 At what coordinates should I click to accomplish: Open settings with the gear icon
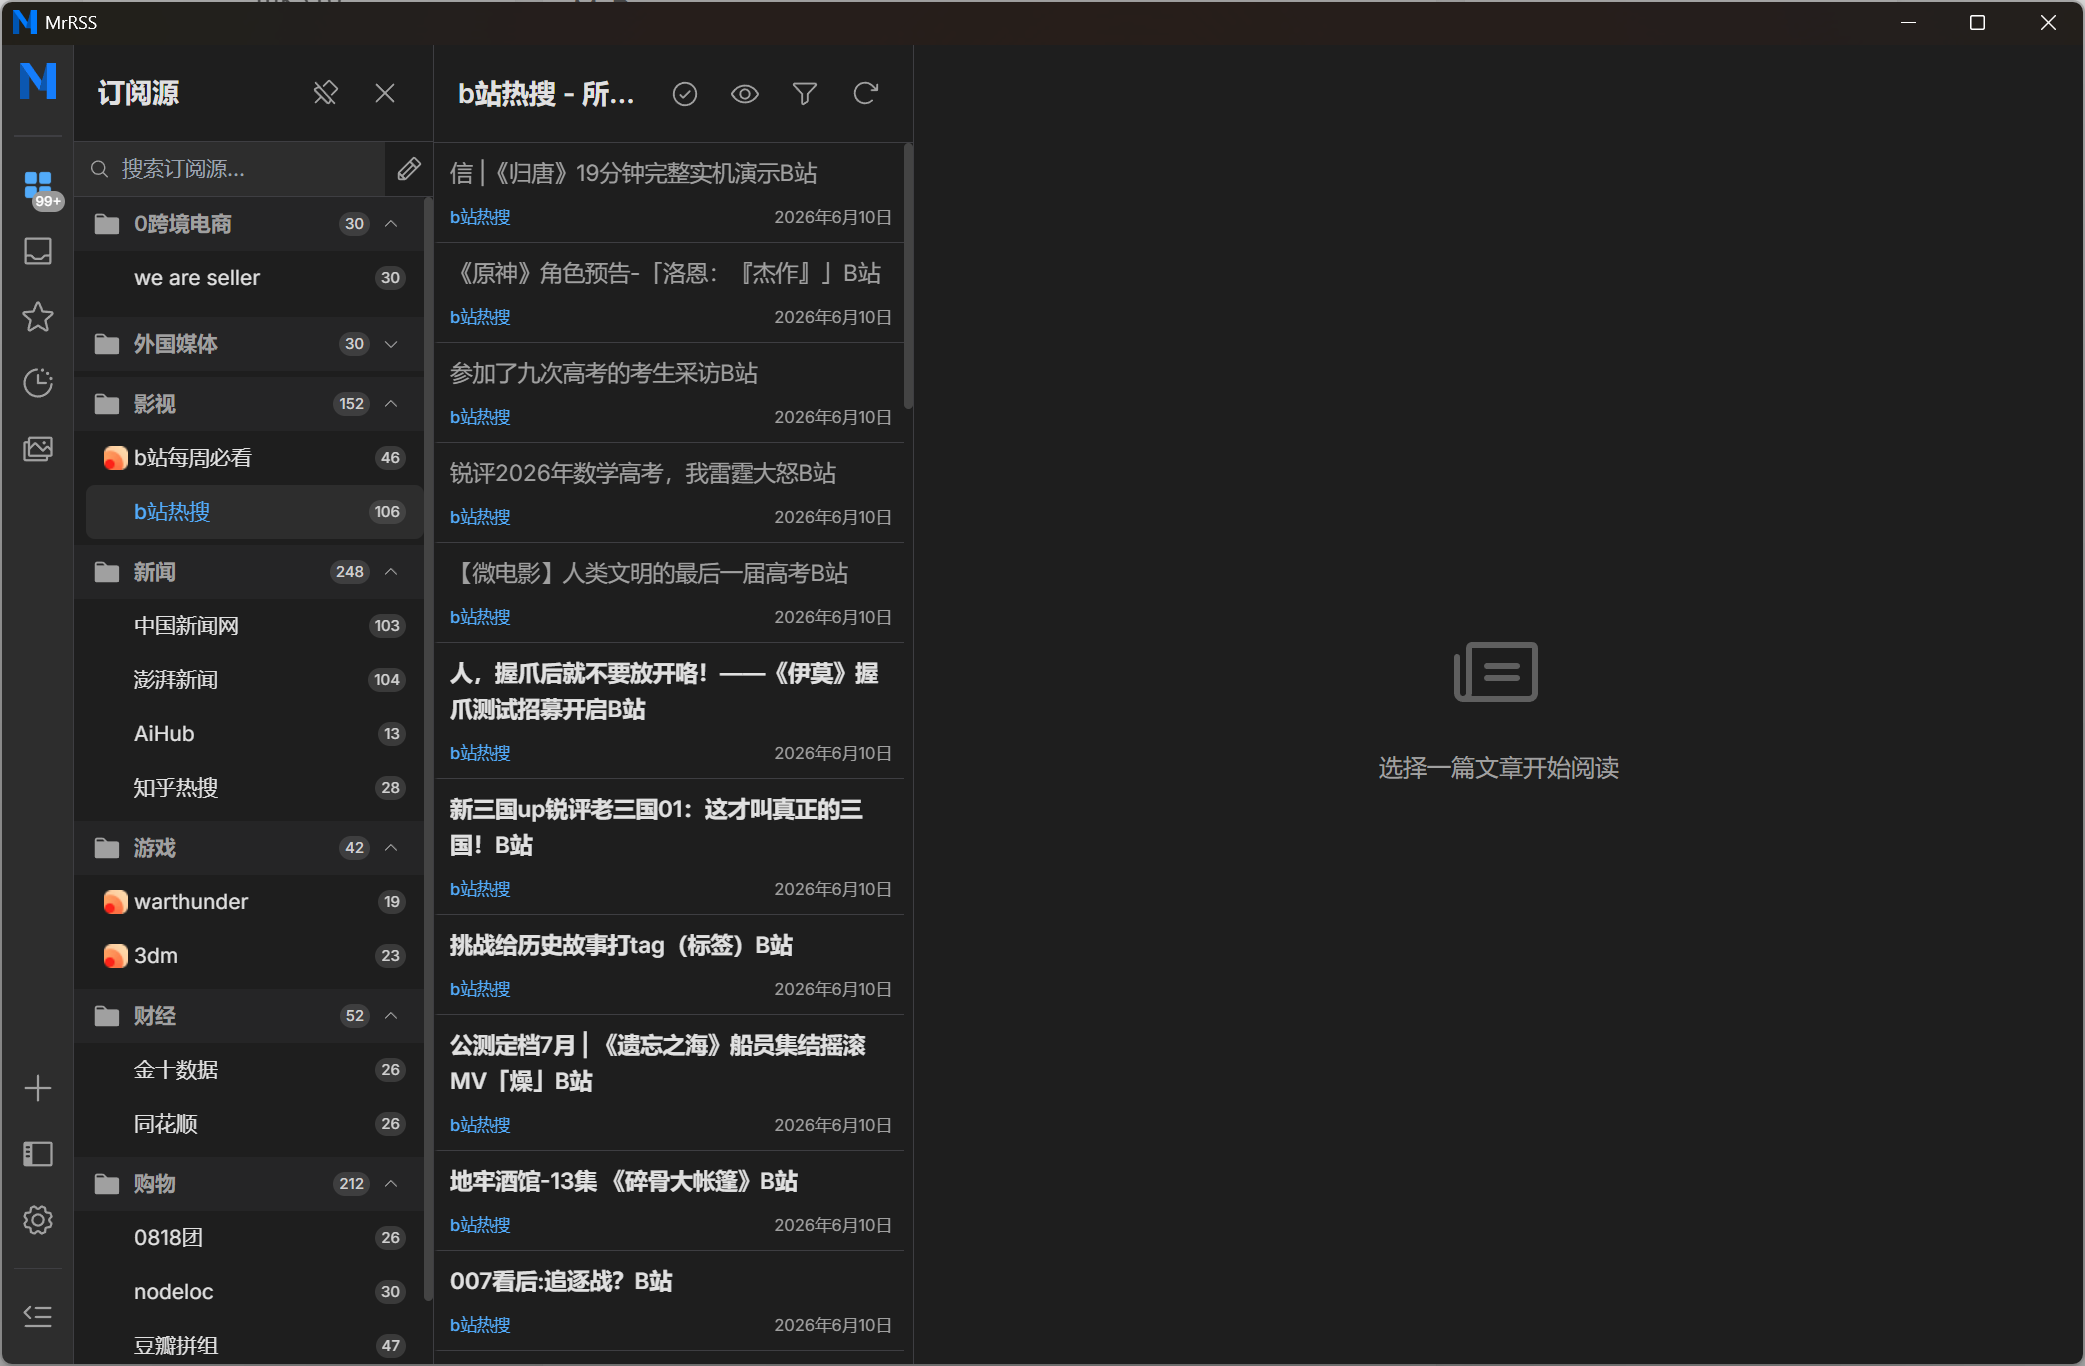coord(38,1220)
